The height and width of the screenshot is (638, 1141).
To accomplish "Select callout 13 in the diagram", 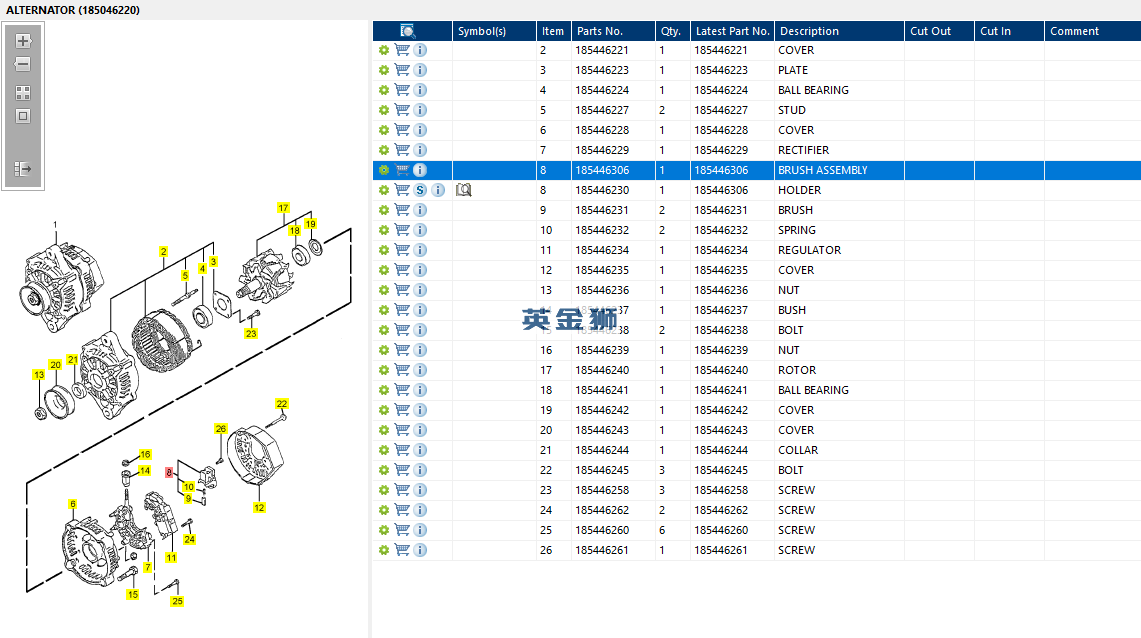I will point(39,375).
